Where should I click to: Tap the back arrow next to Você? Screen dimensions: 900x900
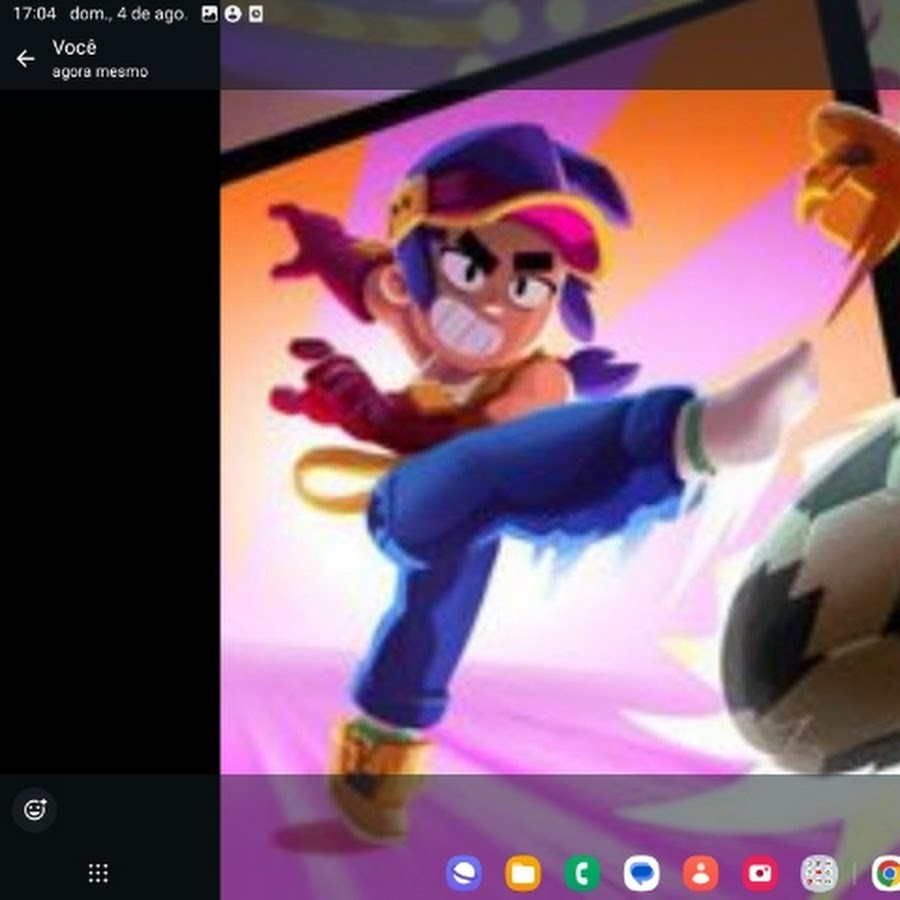click(25, 59)
